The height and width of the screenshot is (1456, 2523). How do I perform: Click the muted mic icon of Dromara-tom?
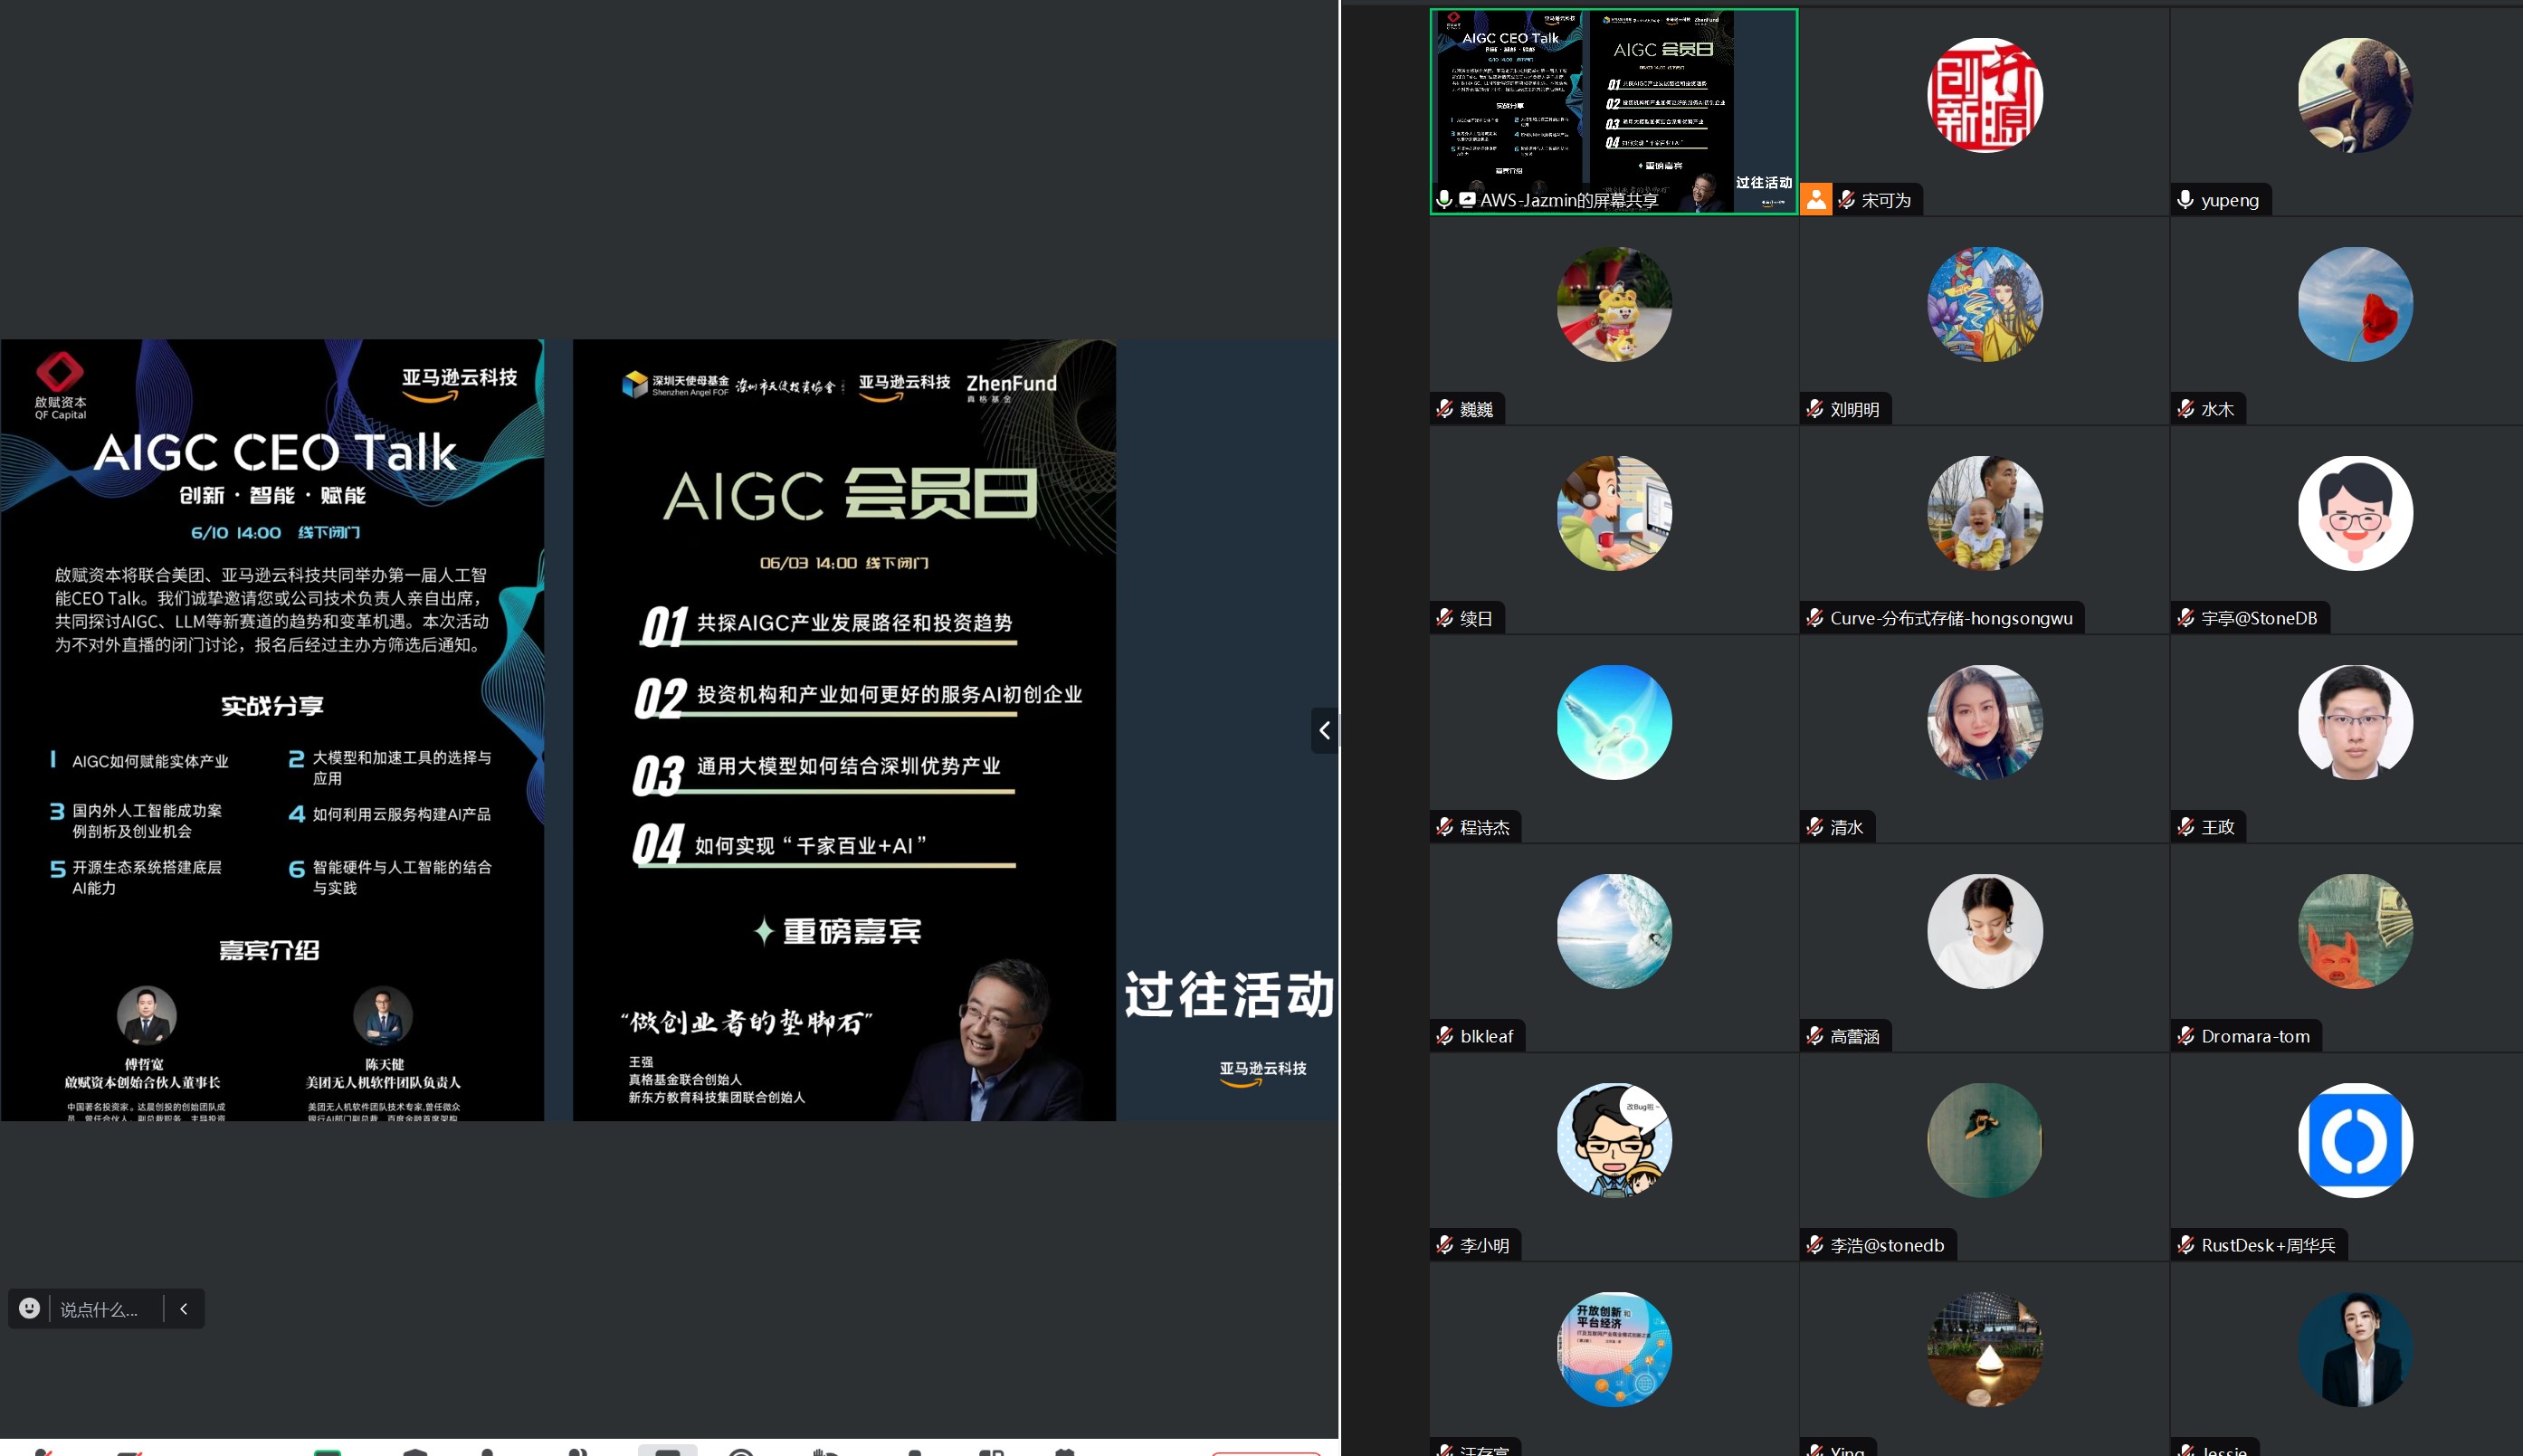[x=2186, y=1036]
